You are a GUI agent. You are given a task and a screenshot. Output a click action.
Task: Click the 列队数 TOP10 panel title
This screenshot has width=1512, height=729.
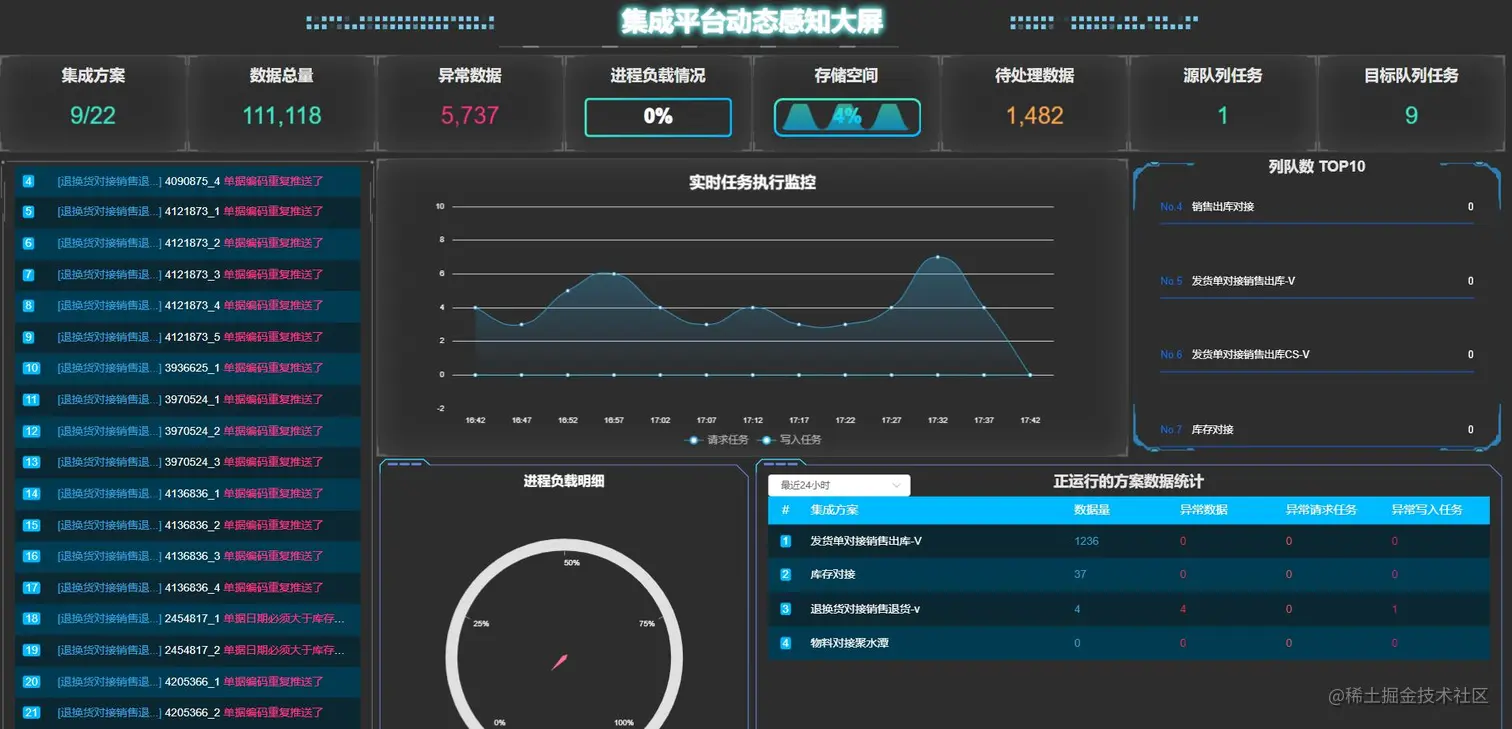[x=1317, y=167]
